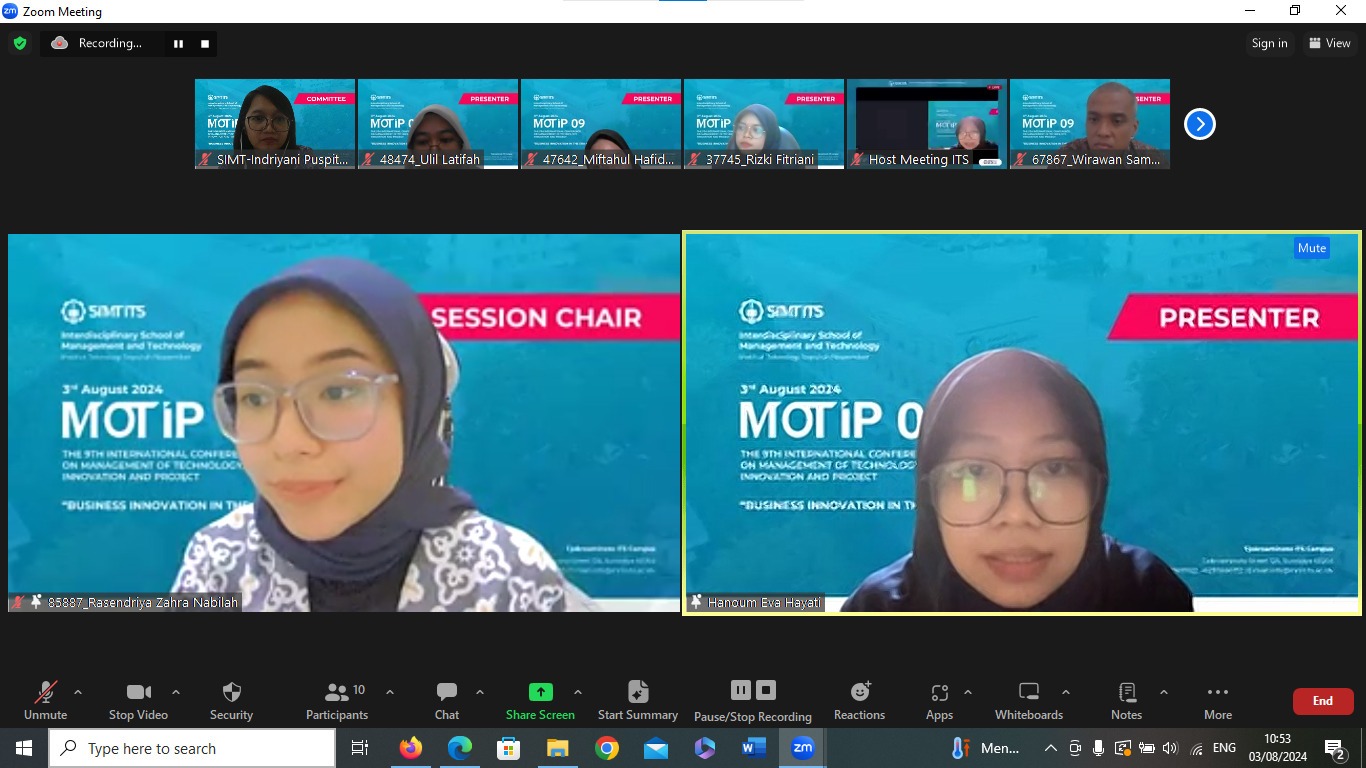Unmute the microphone
The height and width of the screenshot is (768, 1366).
click(45, 700)
